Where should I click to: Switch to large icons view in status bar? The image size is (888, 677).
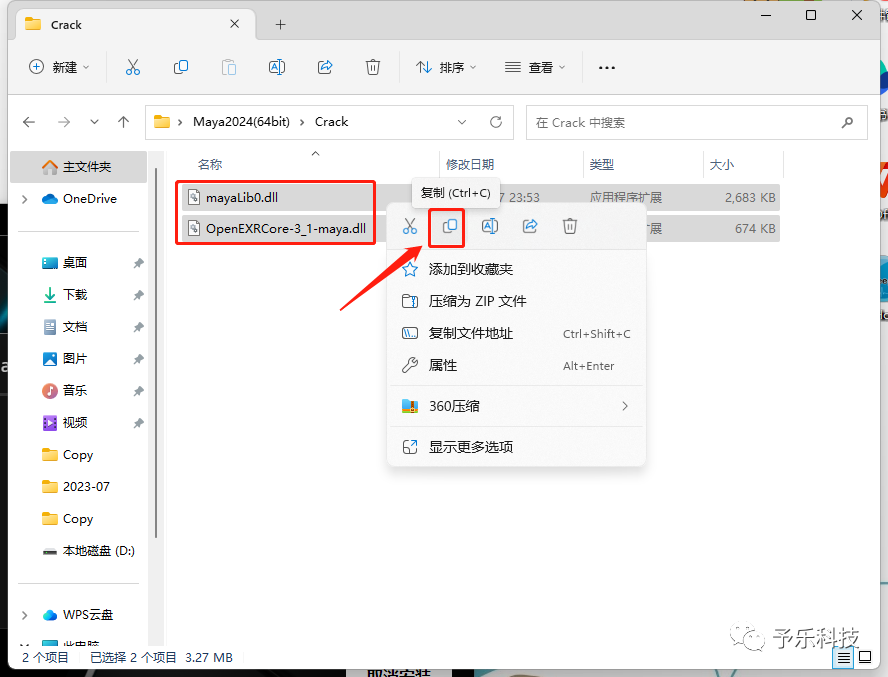(865, 657)
